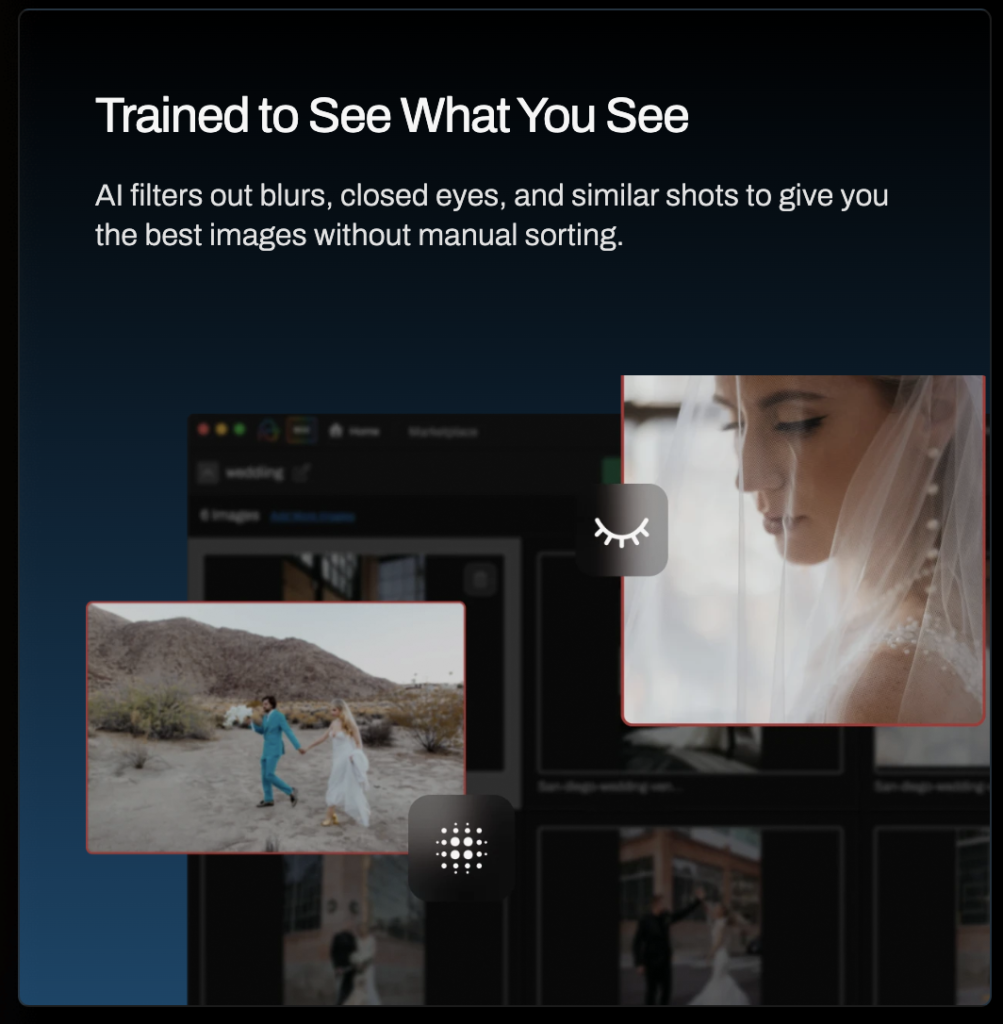Click the green button at the toolbar's right
1003x1024 pixels.
pyautogui.click(x=611, y=472)
